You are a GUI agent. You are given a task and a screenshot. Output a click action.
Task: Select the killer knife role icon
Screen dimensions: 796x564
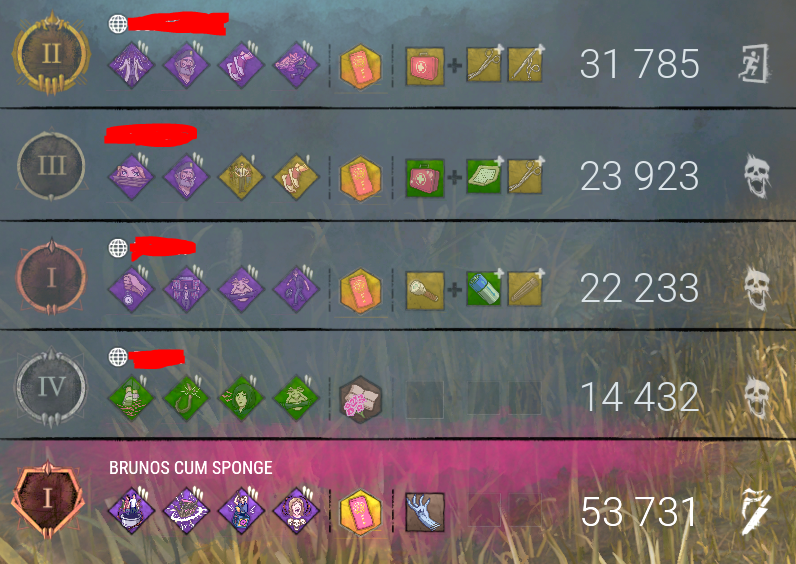pos(755,511)
